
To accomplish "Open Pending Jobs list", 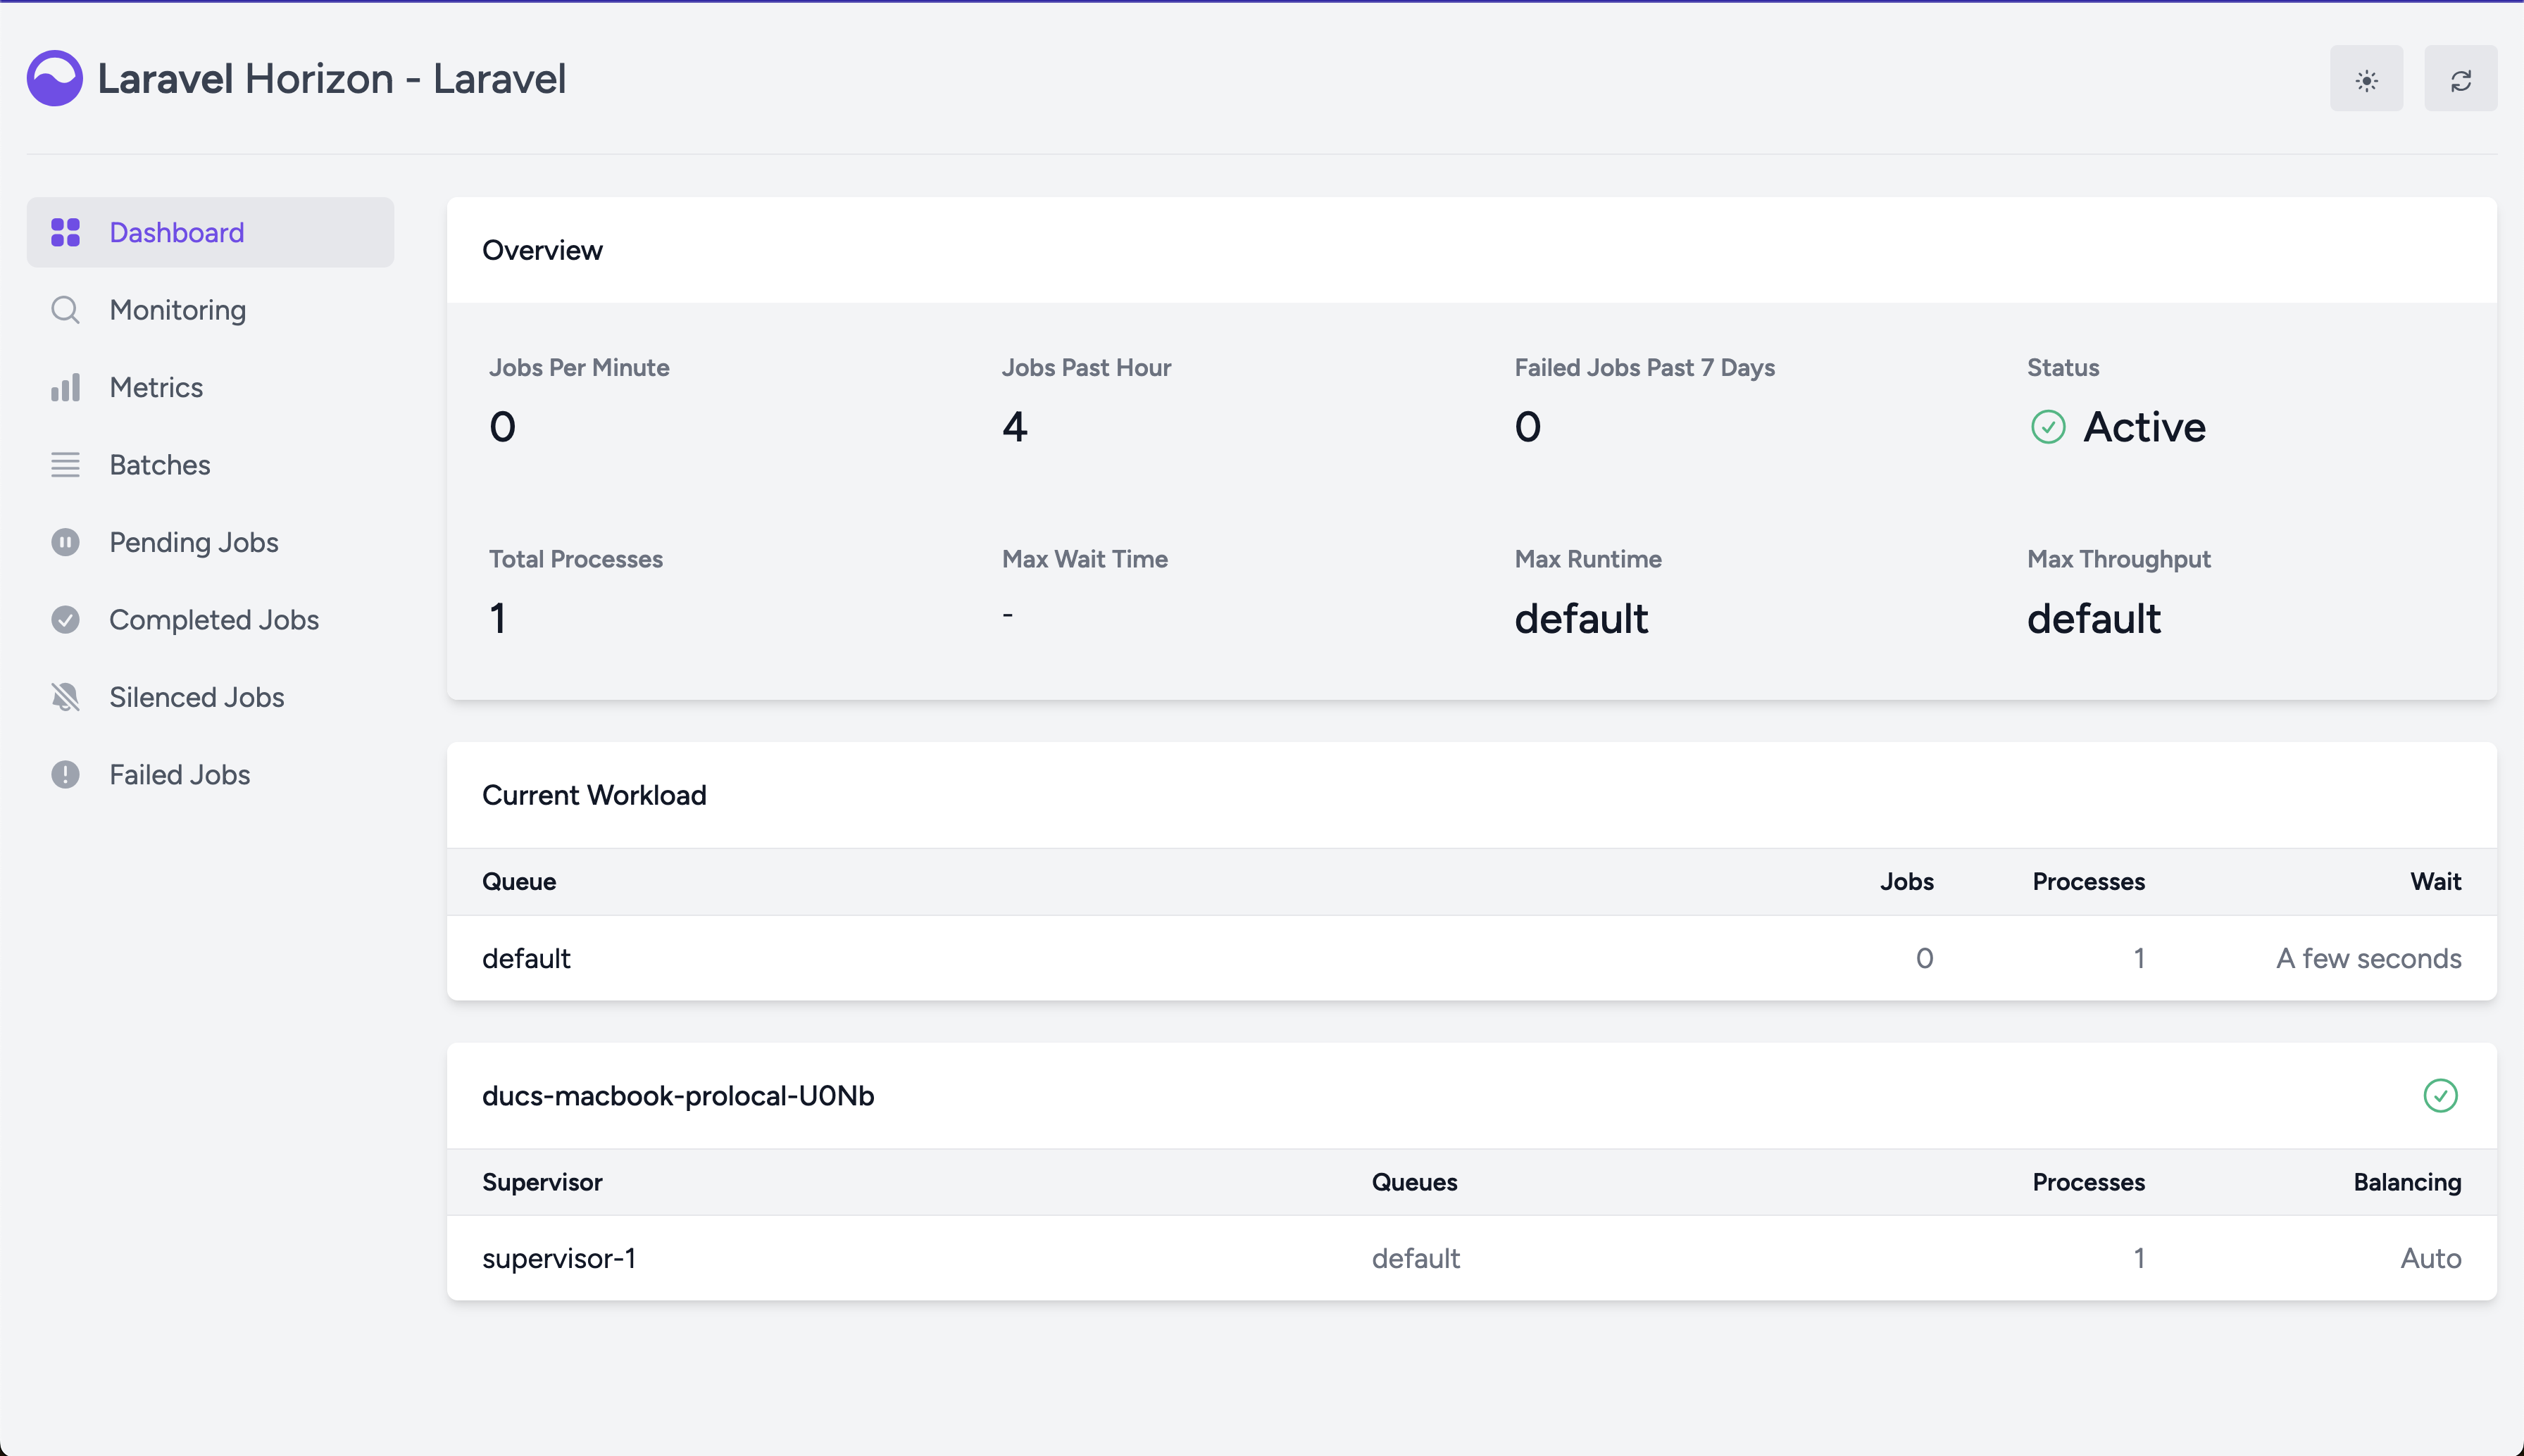I will [x=210, y=542].
